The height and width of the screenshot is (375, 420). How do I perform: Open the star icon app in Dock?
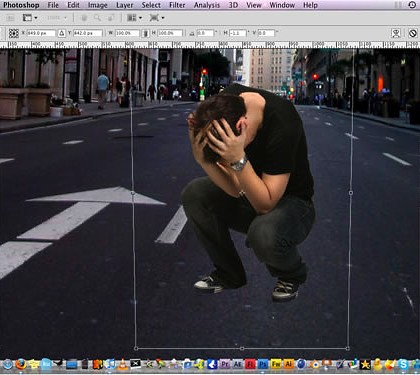click(365, 364)
